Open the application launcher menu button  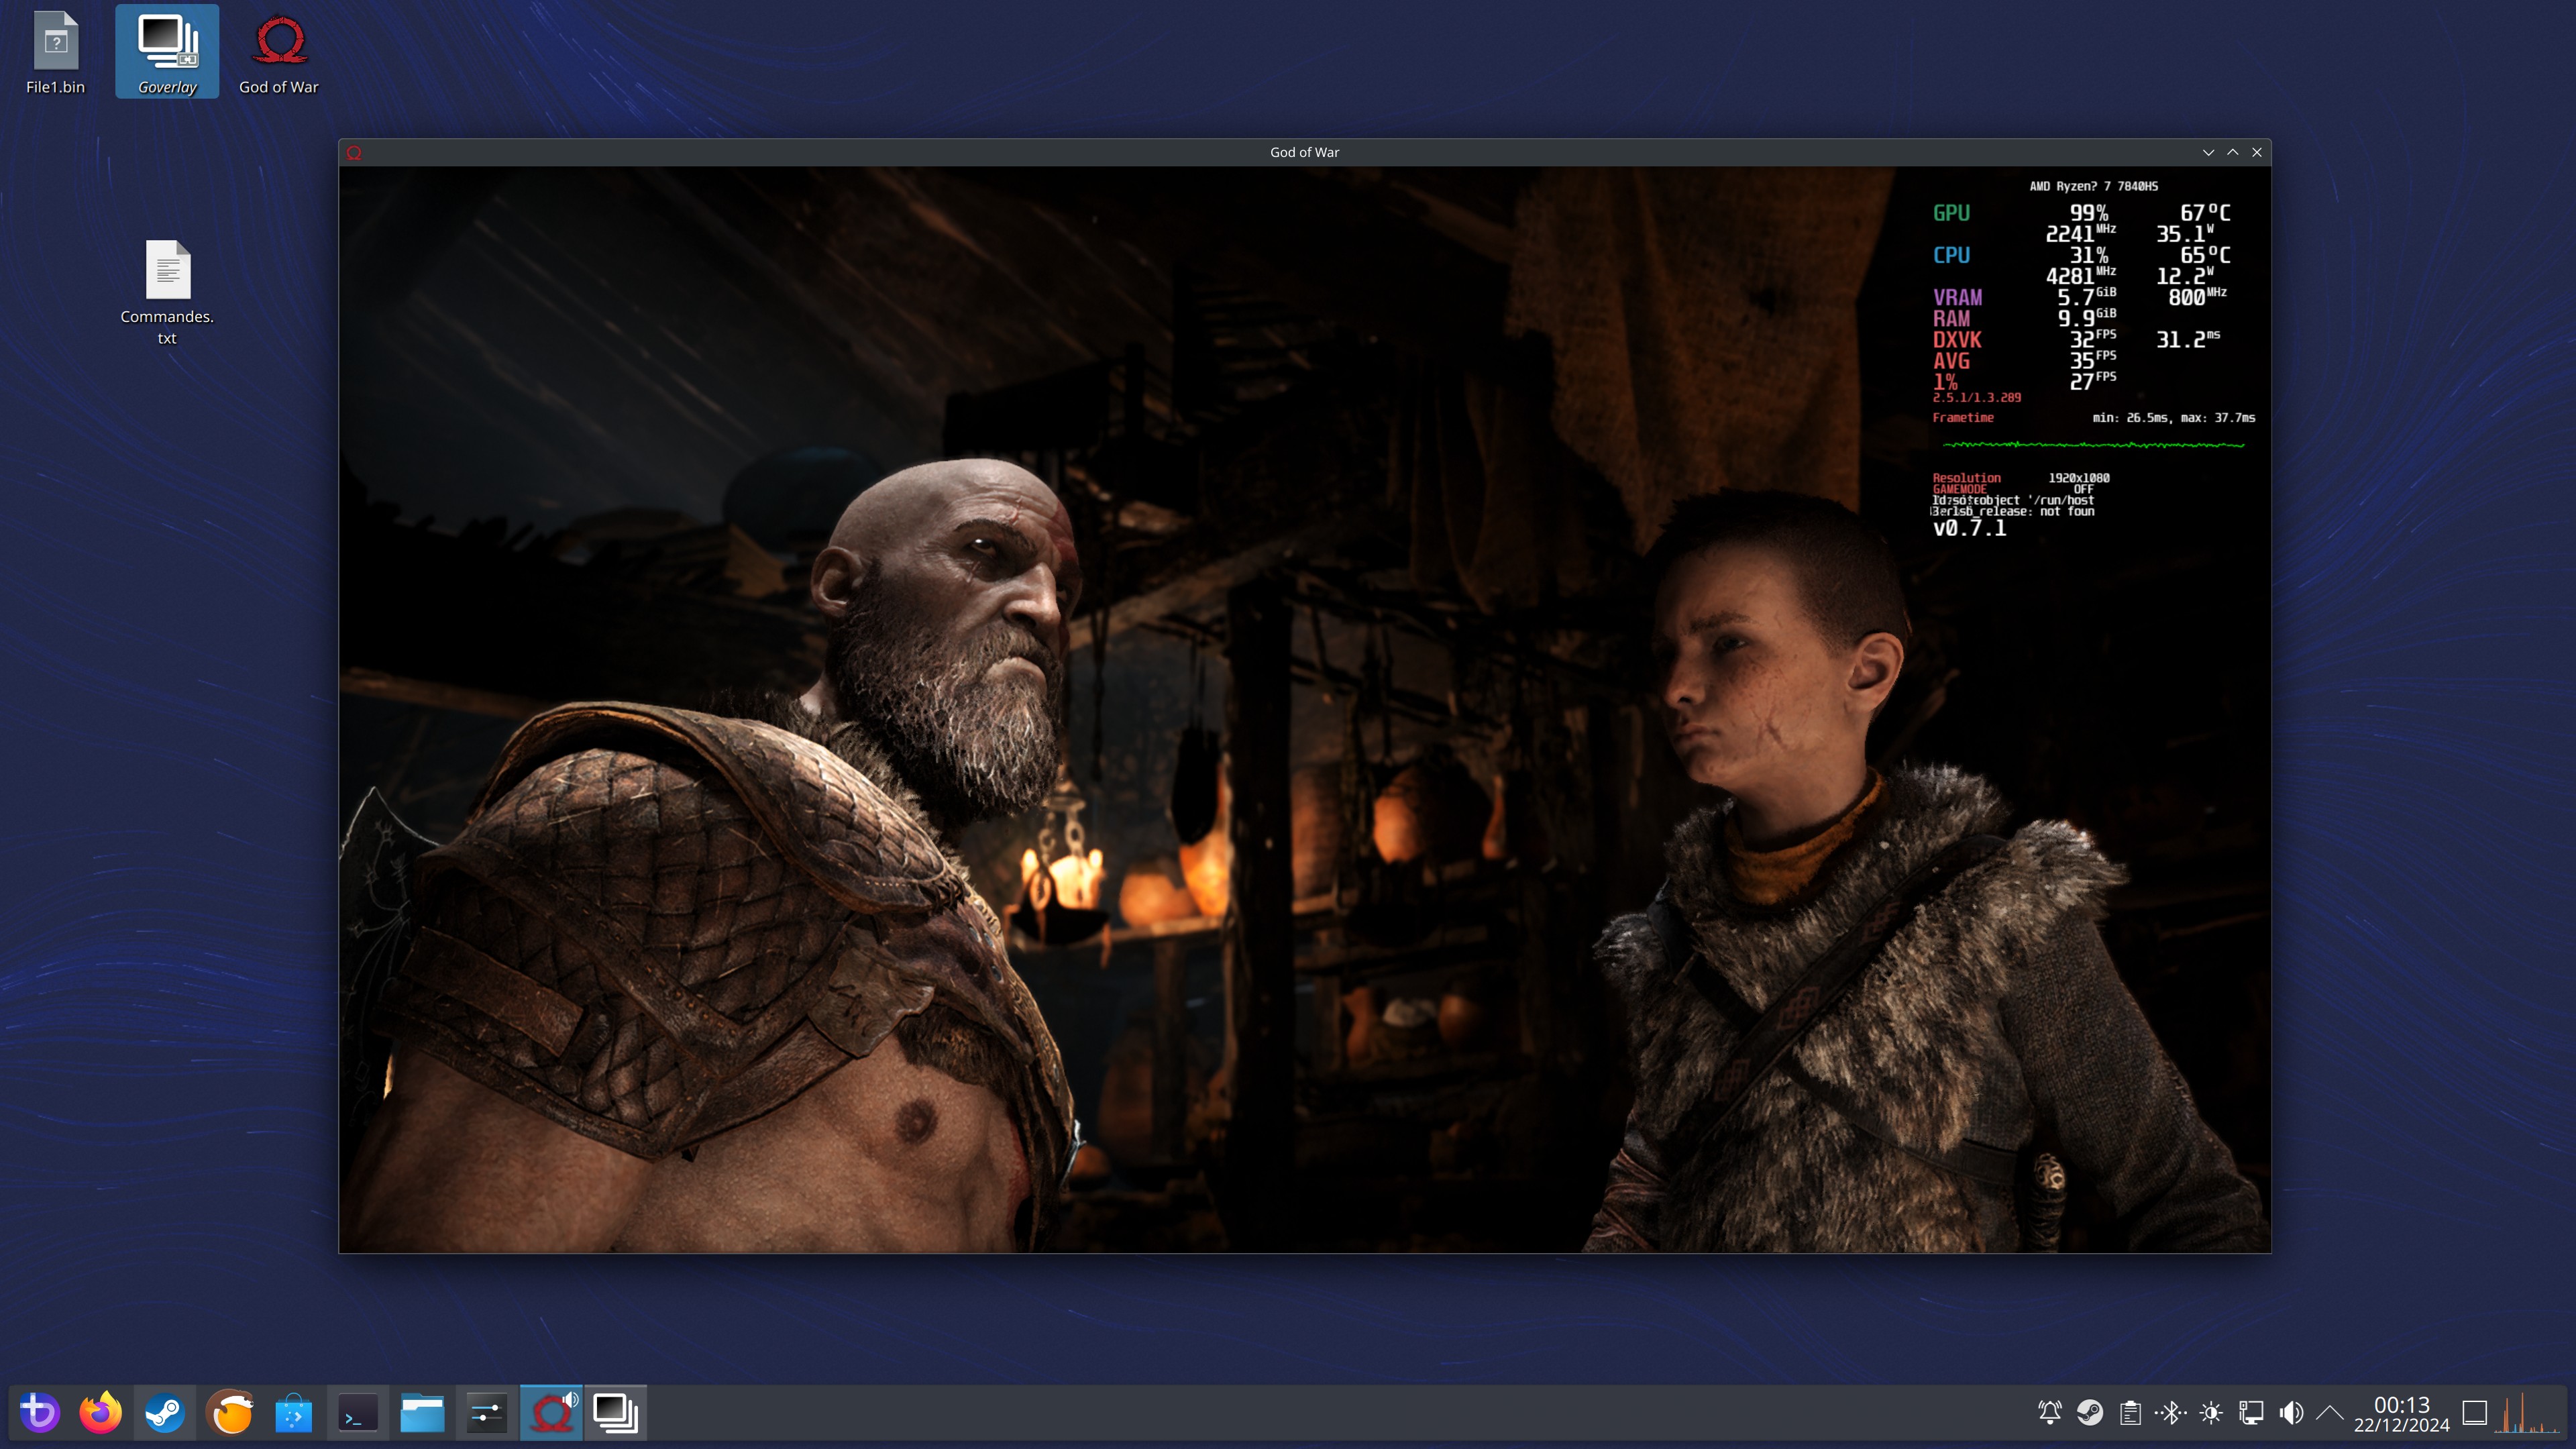40,1412
